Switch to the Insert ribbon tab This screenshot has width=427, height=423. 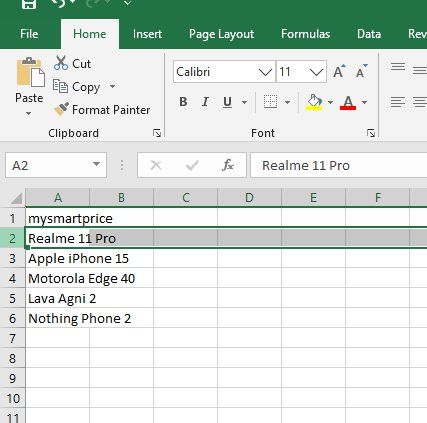(147, 34)
